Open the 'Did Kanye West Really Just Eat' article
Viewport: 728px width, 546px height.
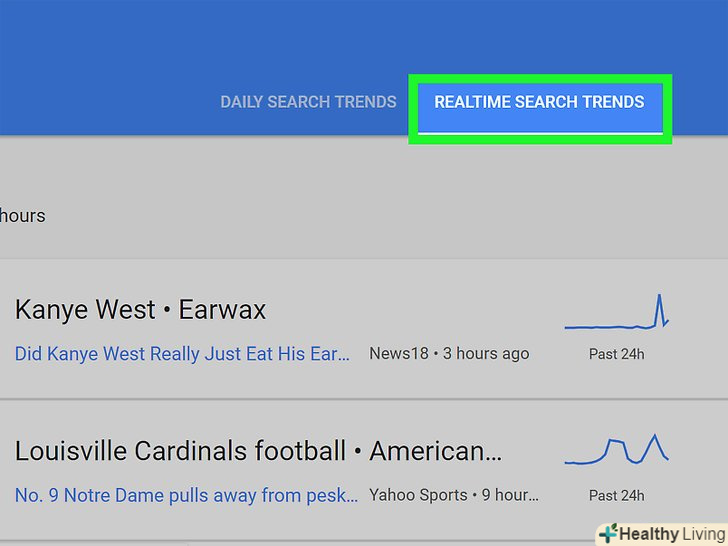click(183, 354)
